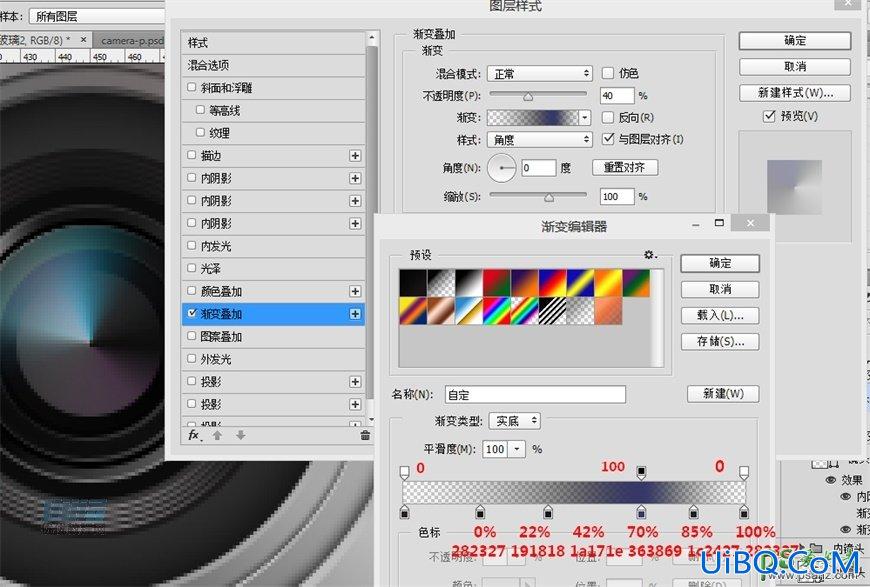Click the 不透明度 slider handle
Viewport: 870px width, 587px height.
(528, 97)
